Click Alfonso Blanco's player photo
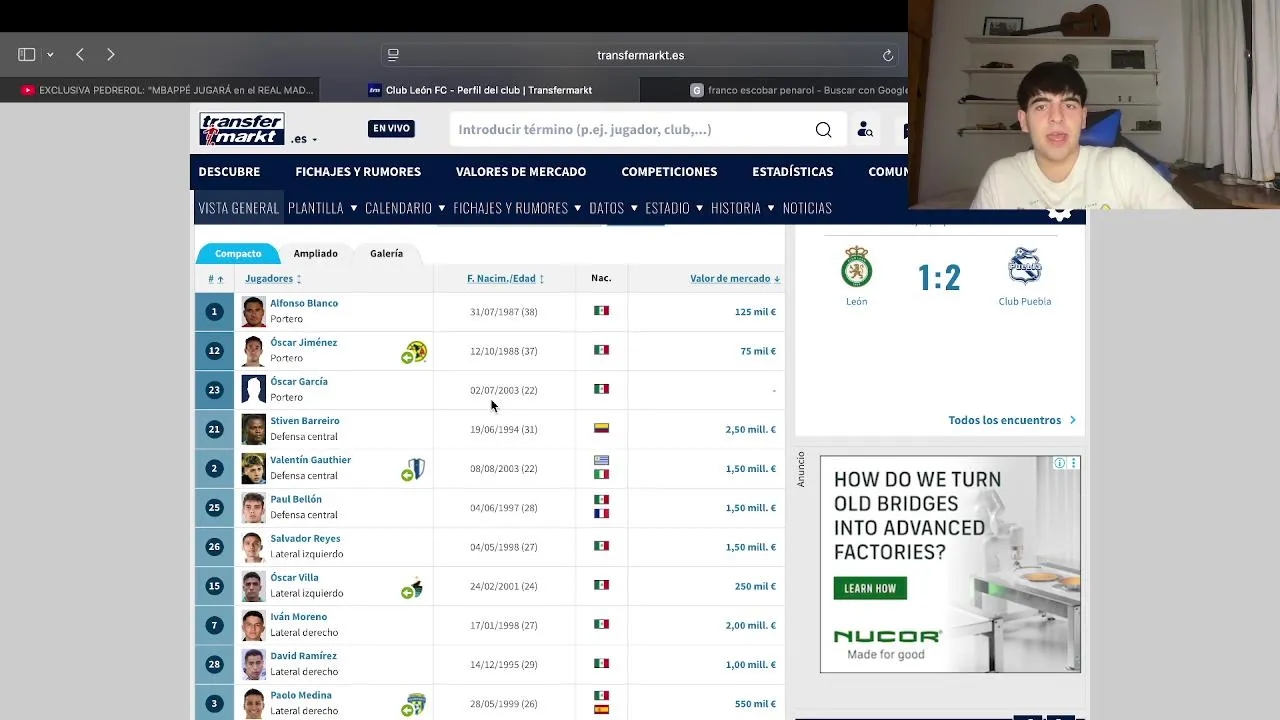Screen dimensions: 1280x720 (x=253, y=311)
